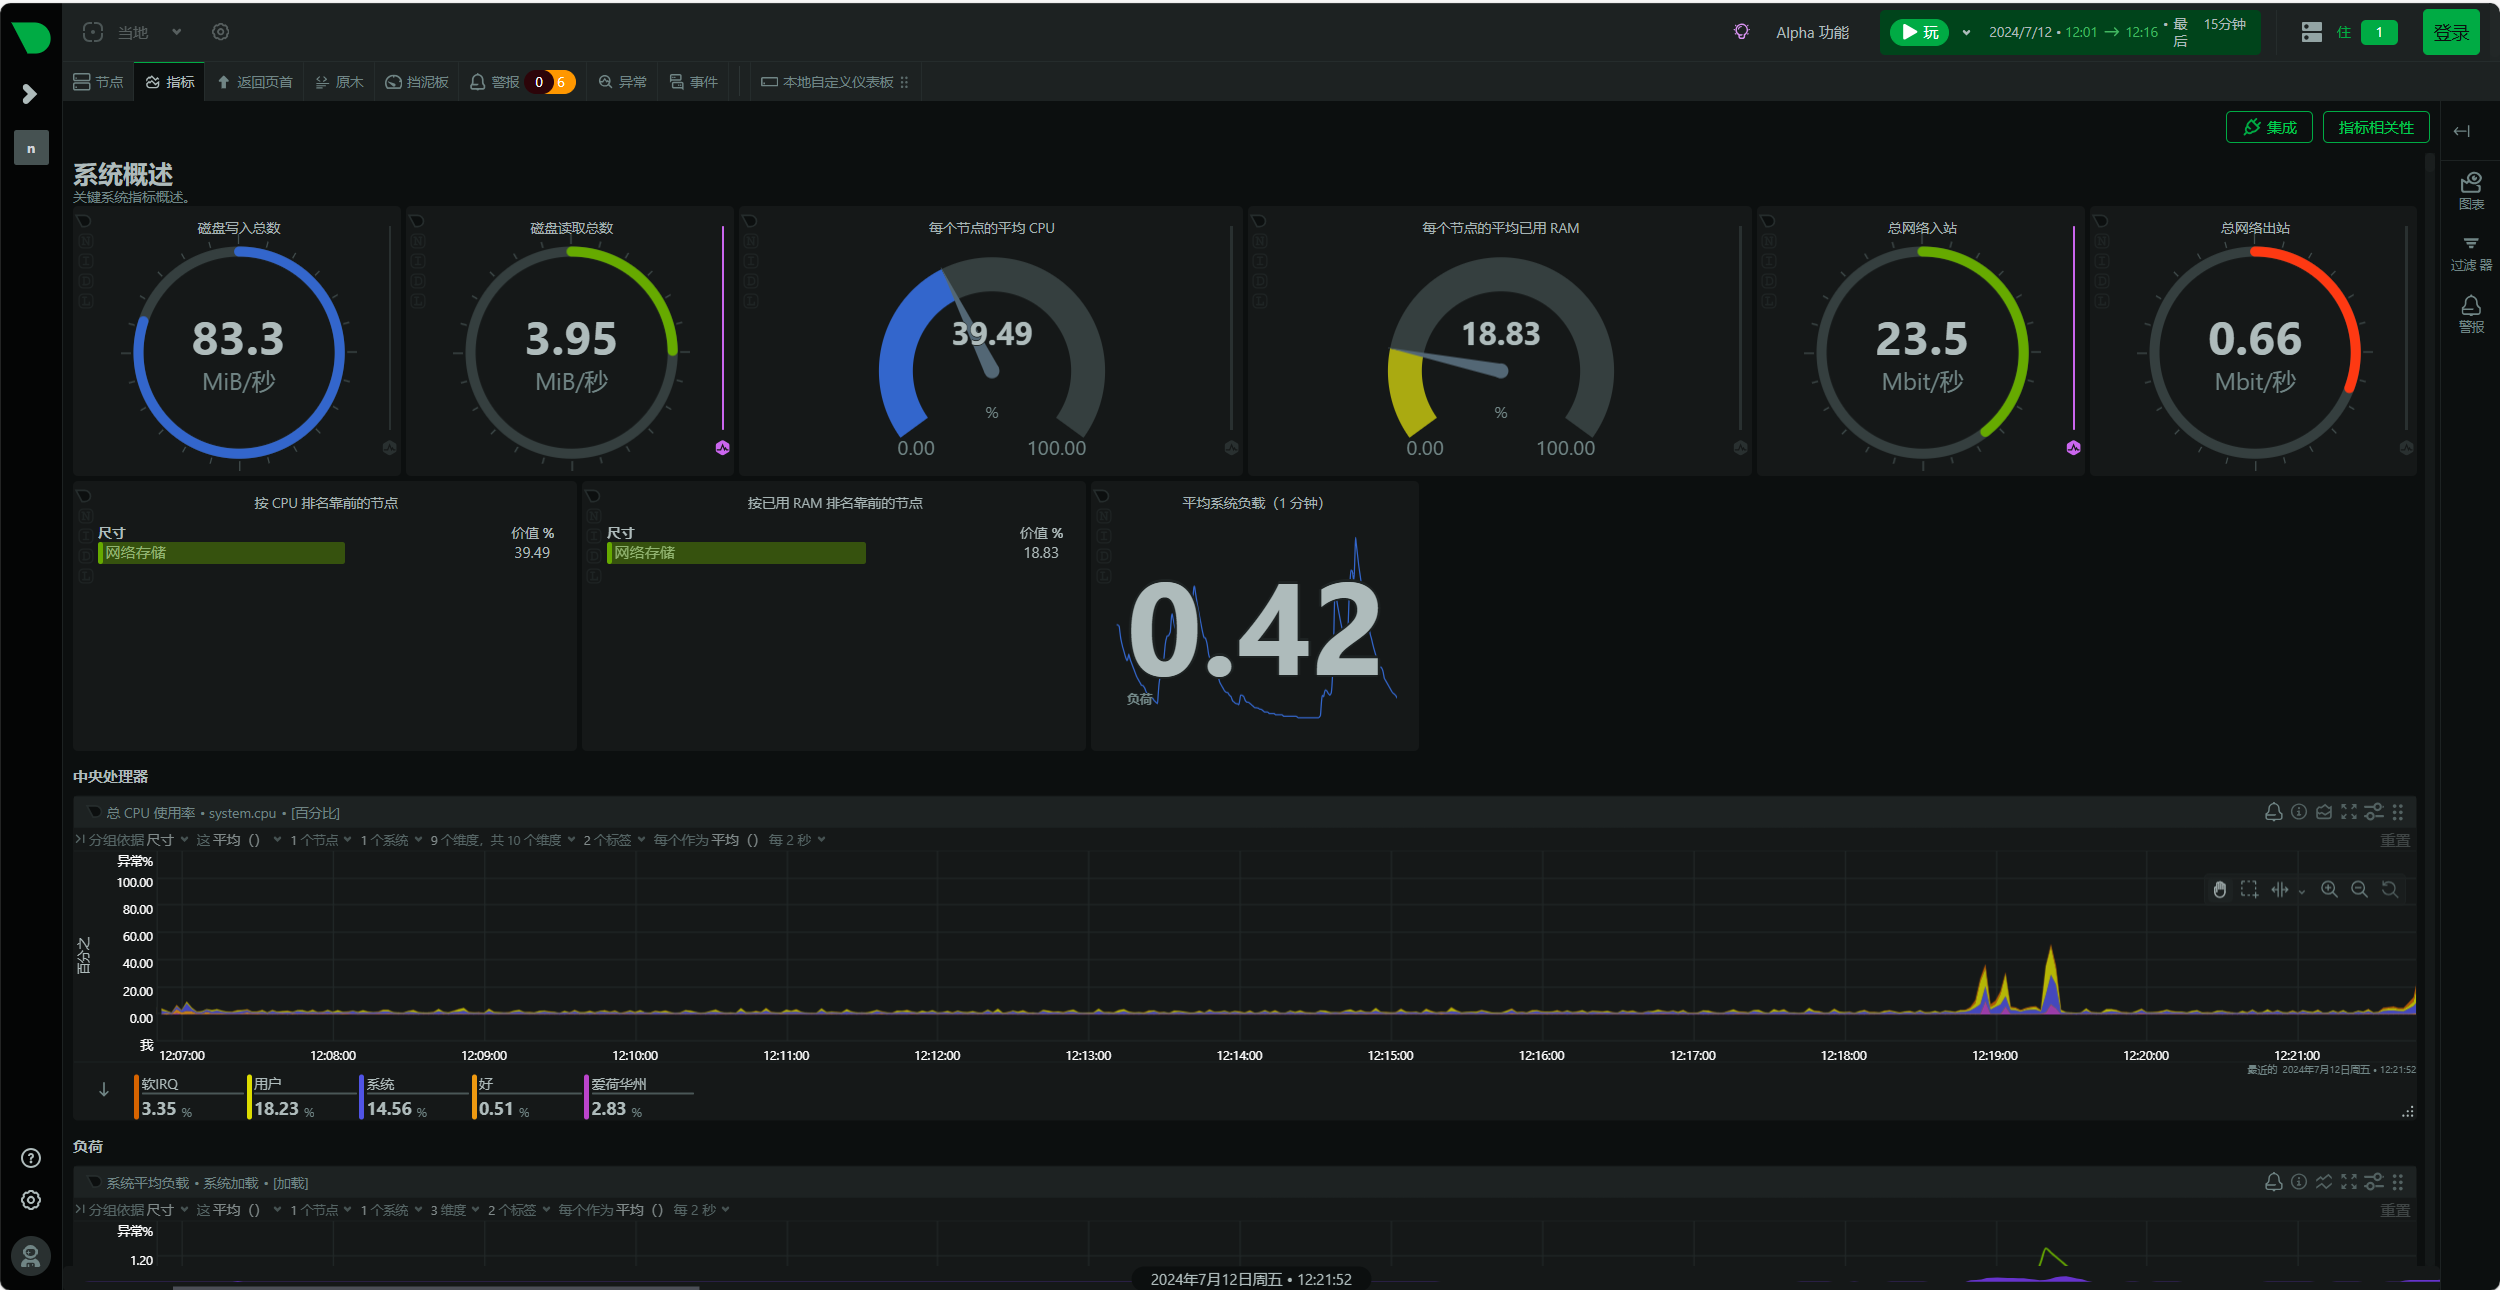Open the 分组依据 尺寸 dropdown on CPU chart

(137, 840)
